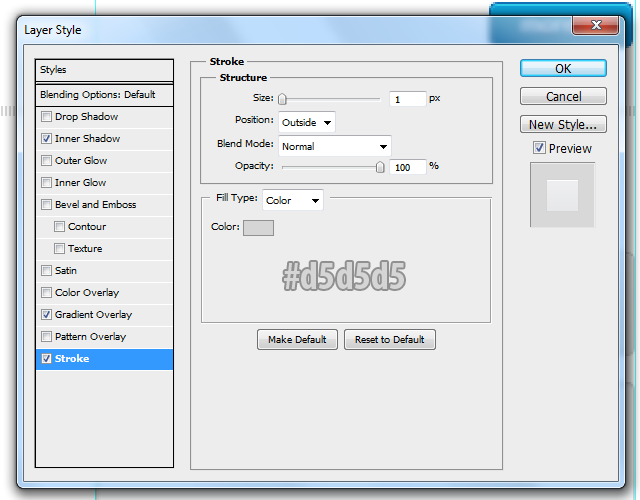Select the Styles entry in the list
Screen dimensions: 640x500
point(104,70)
